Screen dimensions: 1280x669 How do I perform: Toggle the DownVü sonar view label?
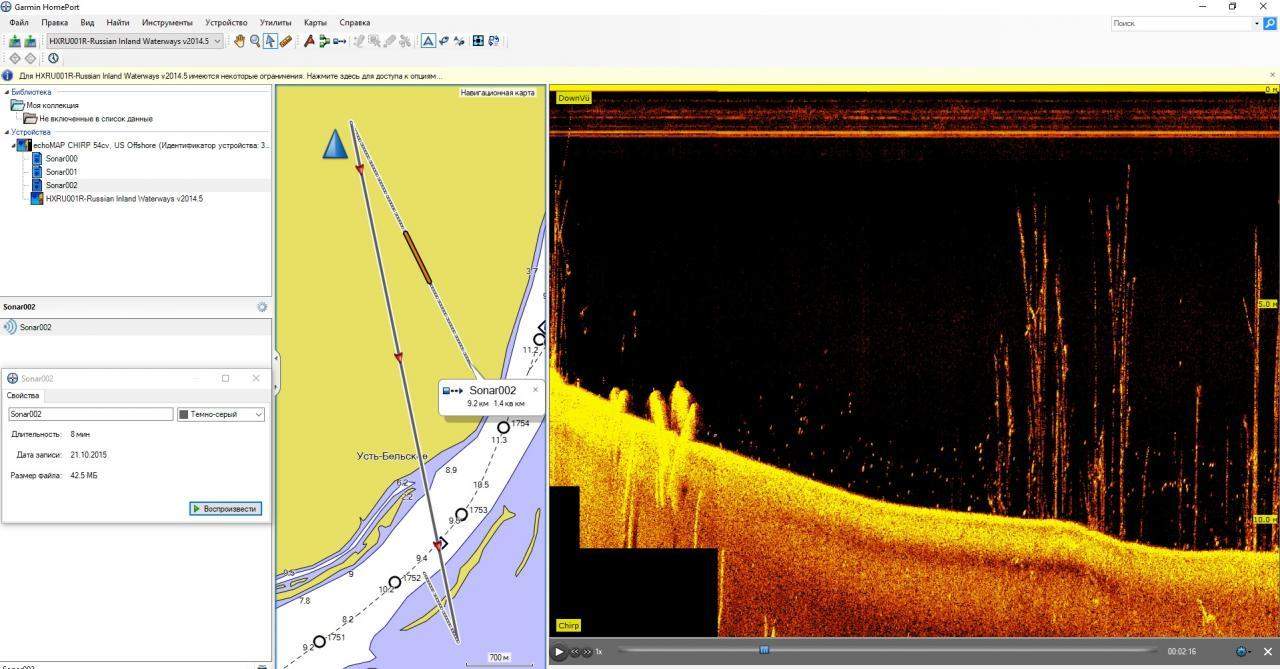(573, 98)
